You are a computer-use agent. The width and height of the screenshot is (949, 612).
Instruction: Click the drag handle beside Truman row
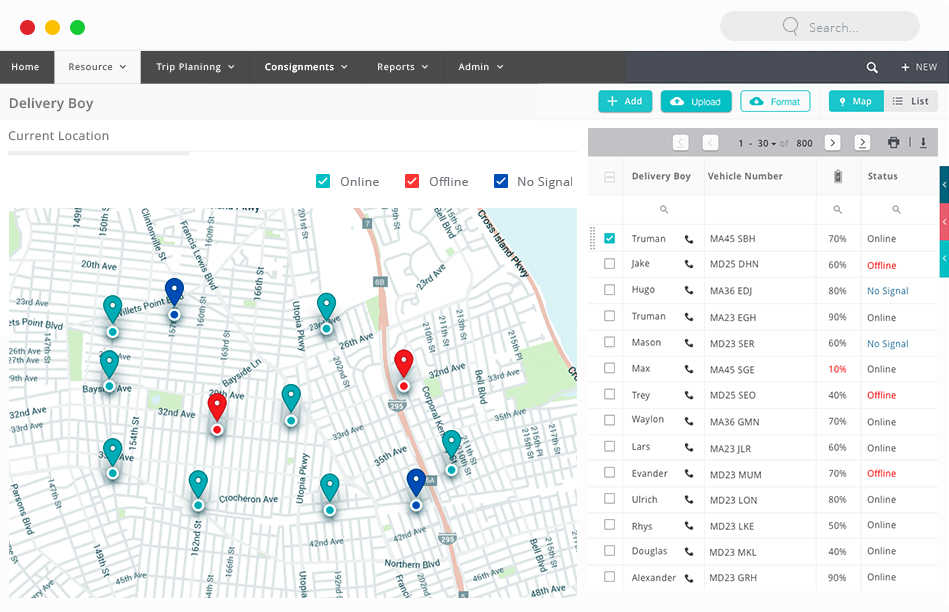pos(592,239)
